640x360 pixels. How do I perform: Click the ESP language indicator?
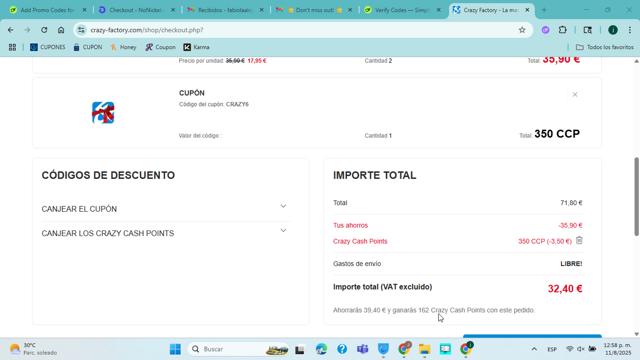(552, 349)
